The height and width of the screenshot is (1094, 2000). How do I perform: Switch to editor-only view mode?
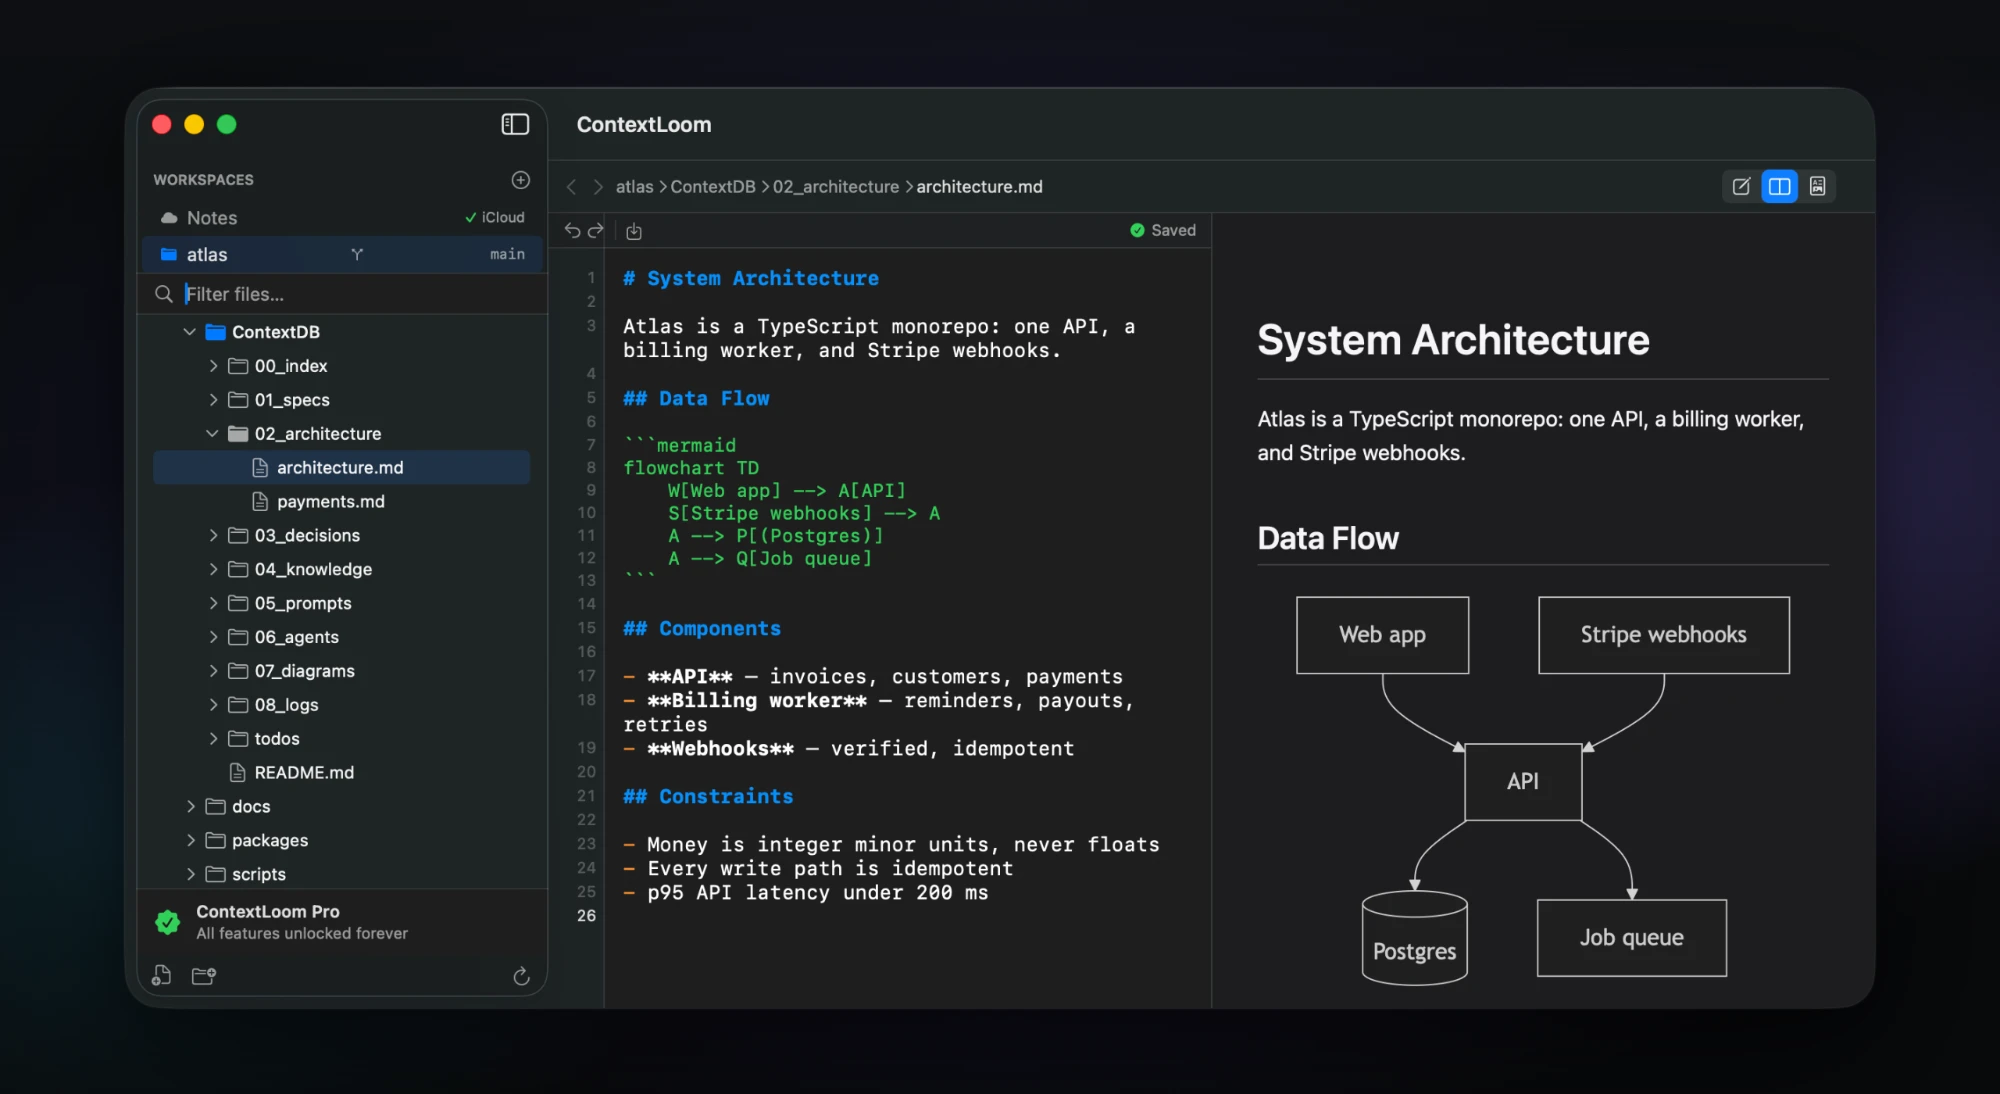[1741, 186]
